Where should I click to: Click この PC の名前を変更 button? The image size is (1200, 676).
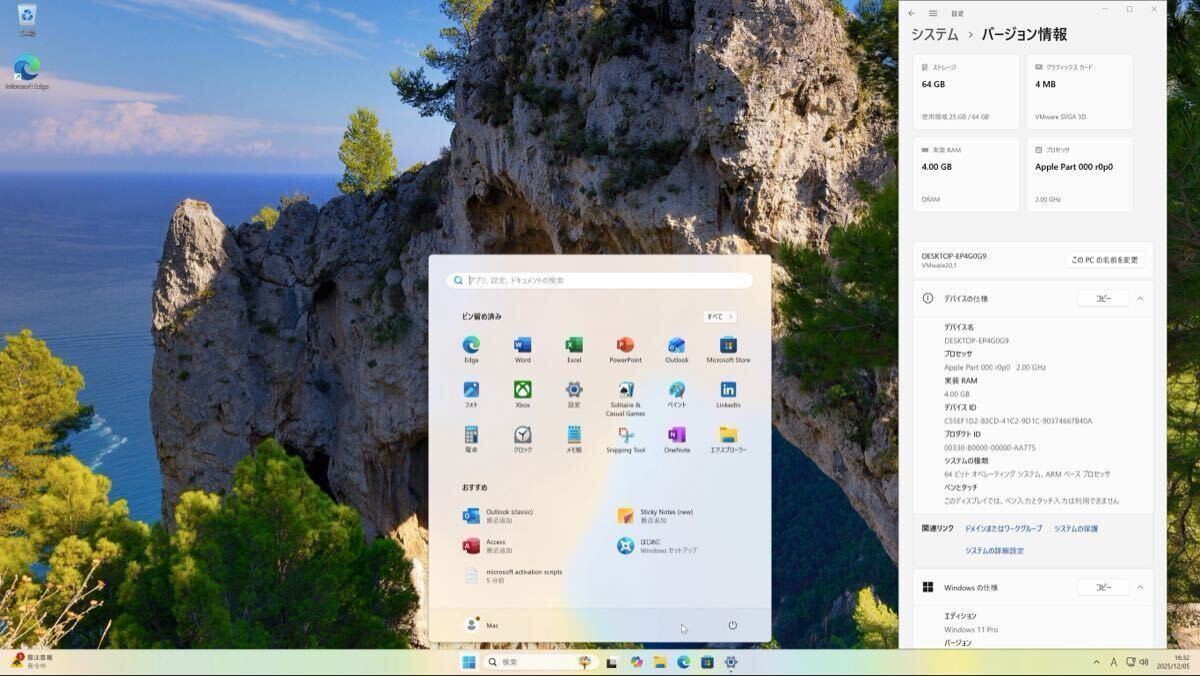click(x=1104, y=260)
